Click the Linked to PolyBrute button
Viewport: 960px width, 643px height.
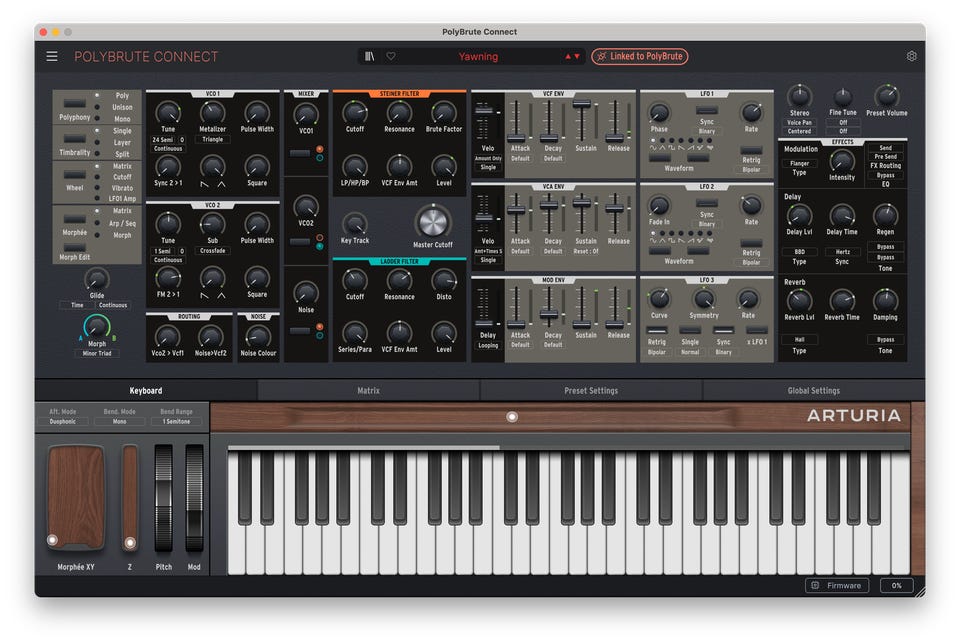click(640, 56)
